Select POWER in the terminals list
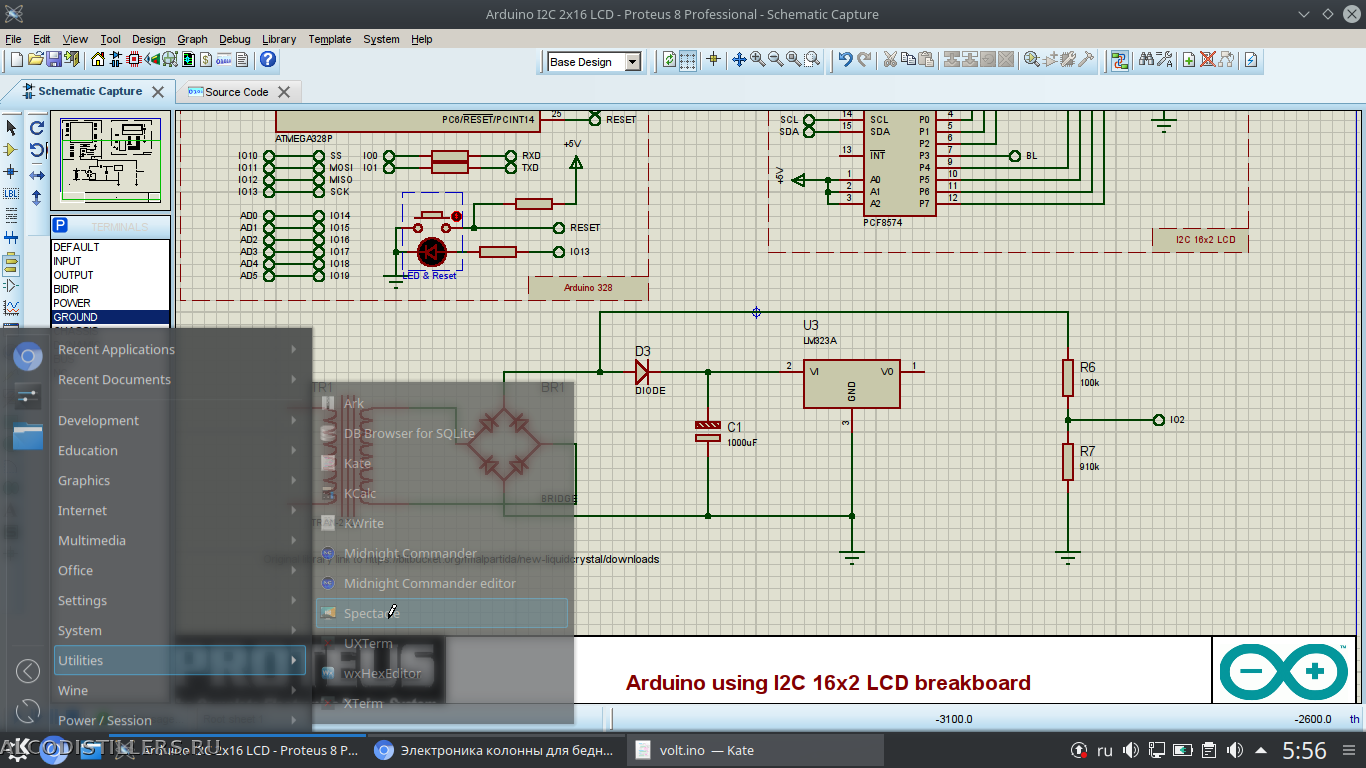1366x768 pixels. [x=111, y=303]
